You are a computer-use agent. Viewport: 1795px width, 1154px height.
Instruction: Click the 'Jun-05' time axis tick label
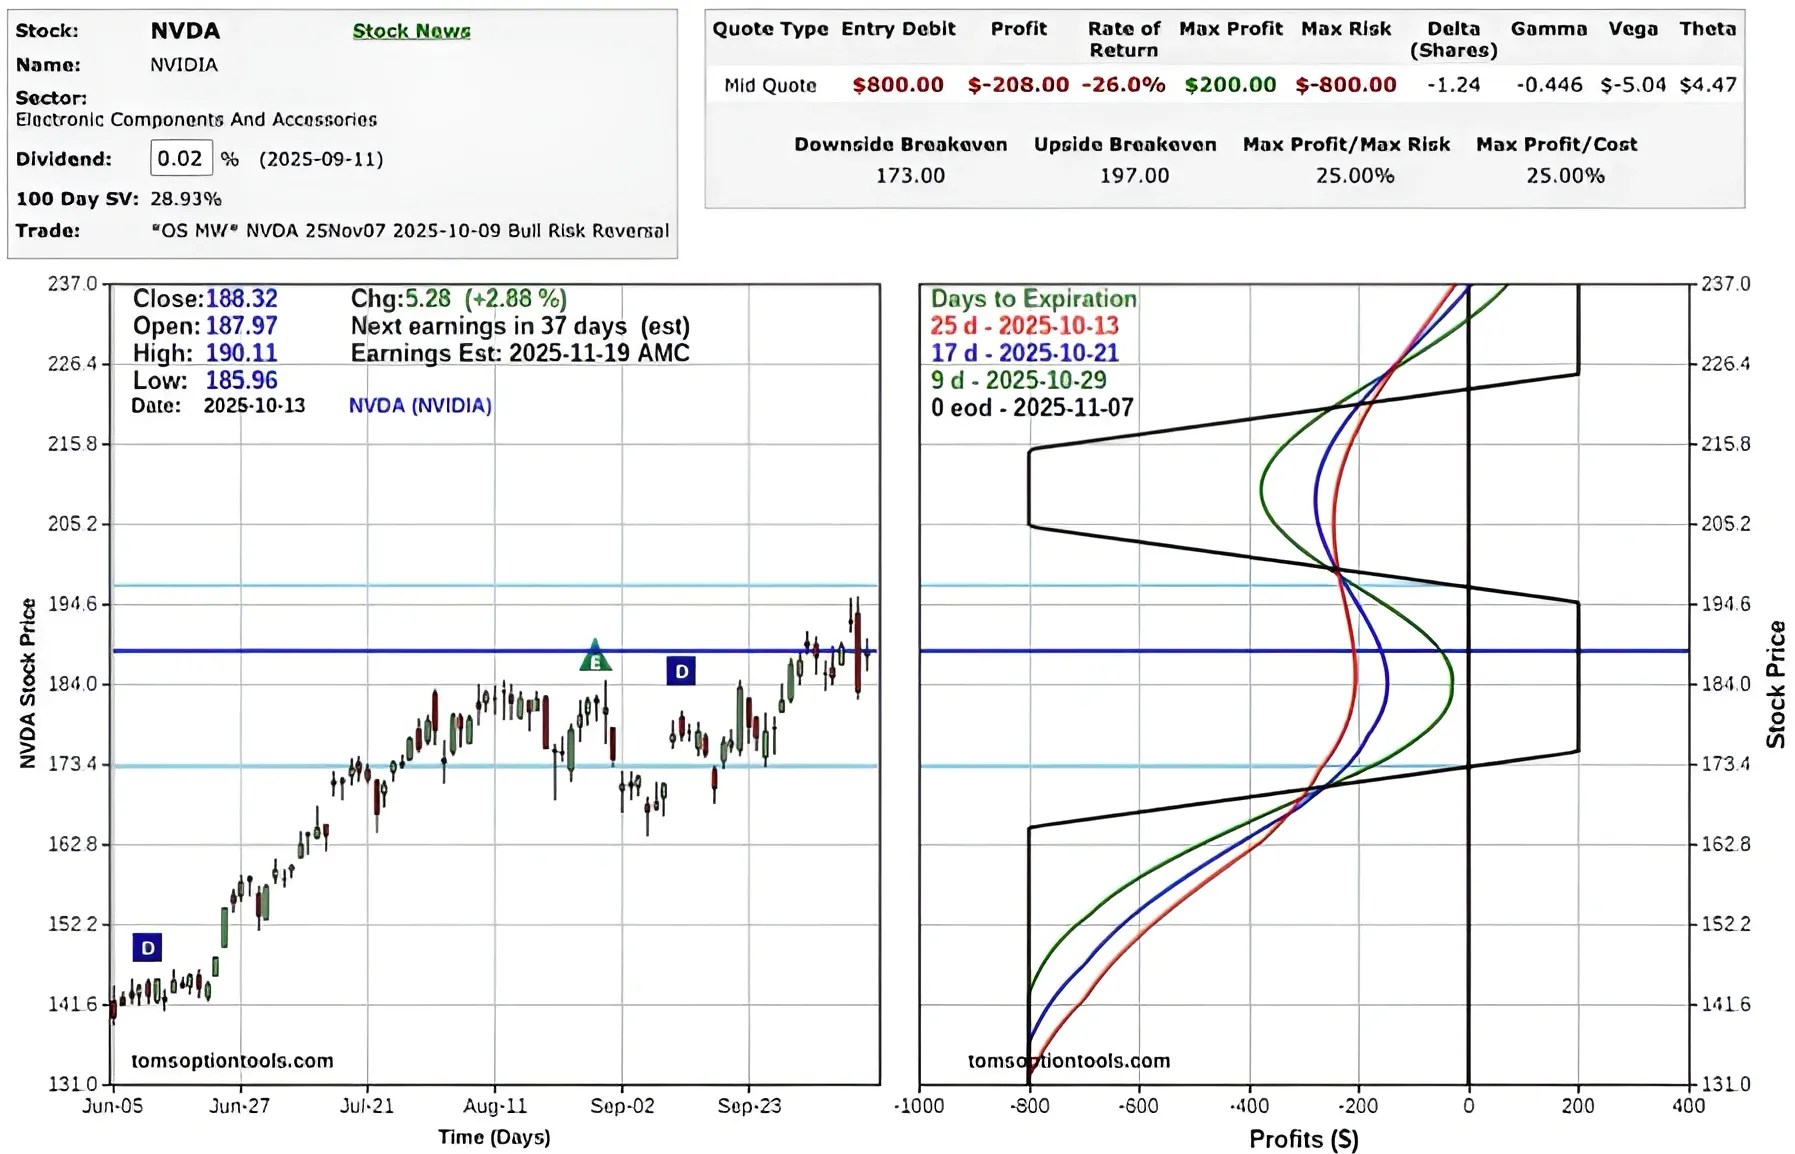click(x=113, y=1106)
